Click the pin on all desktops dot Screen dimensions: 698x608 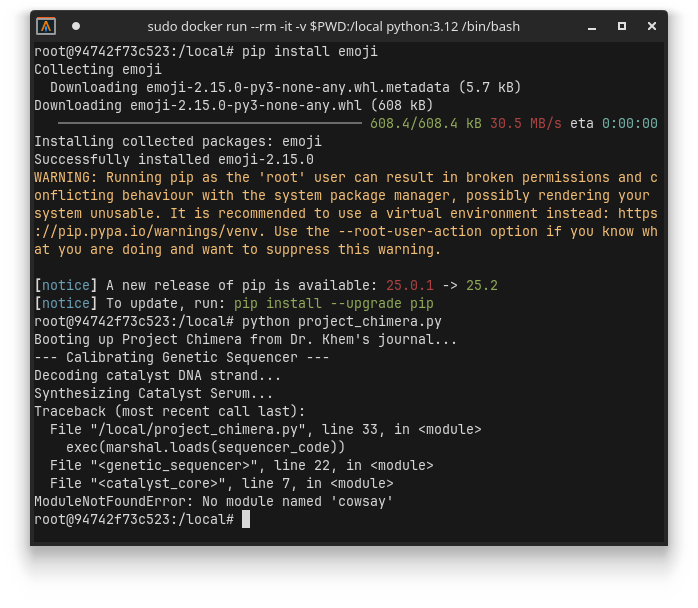pyautogui.click(x=76, y=26)
